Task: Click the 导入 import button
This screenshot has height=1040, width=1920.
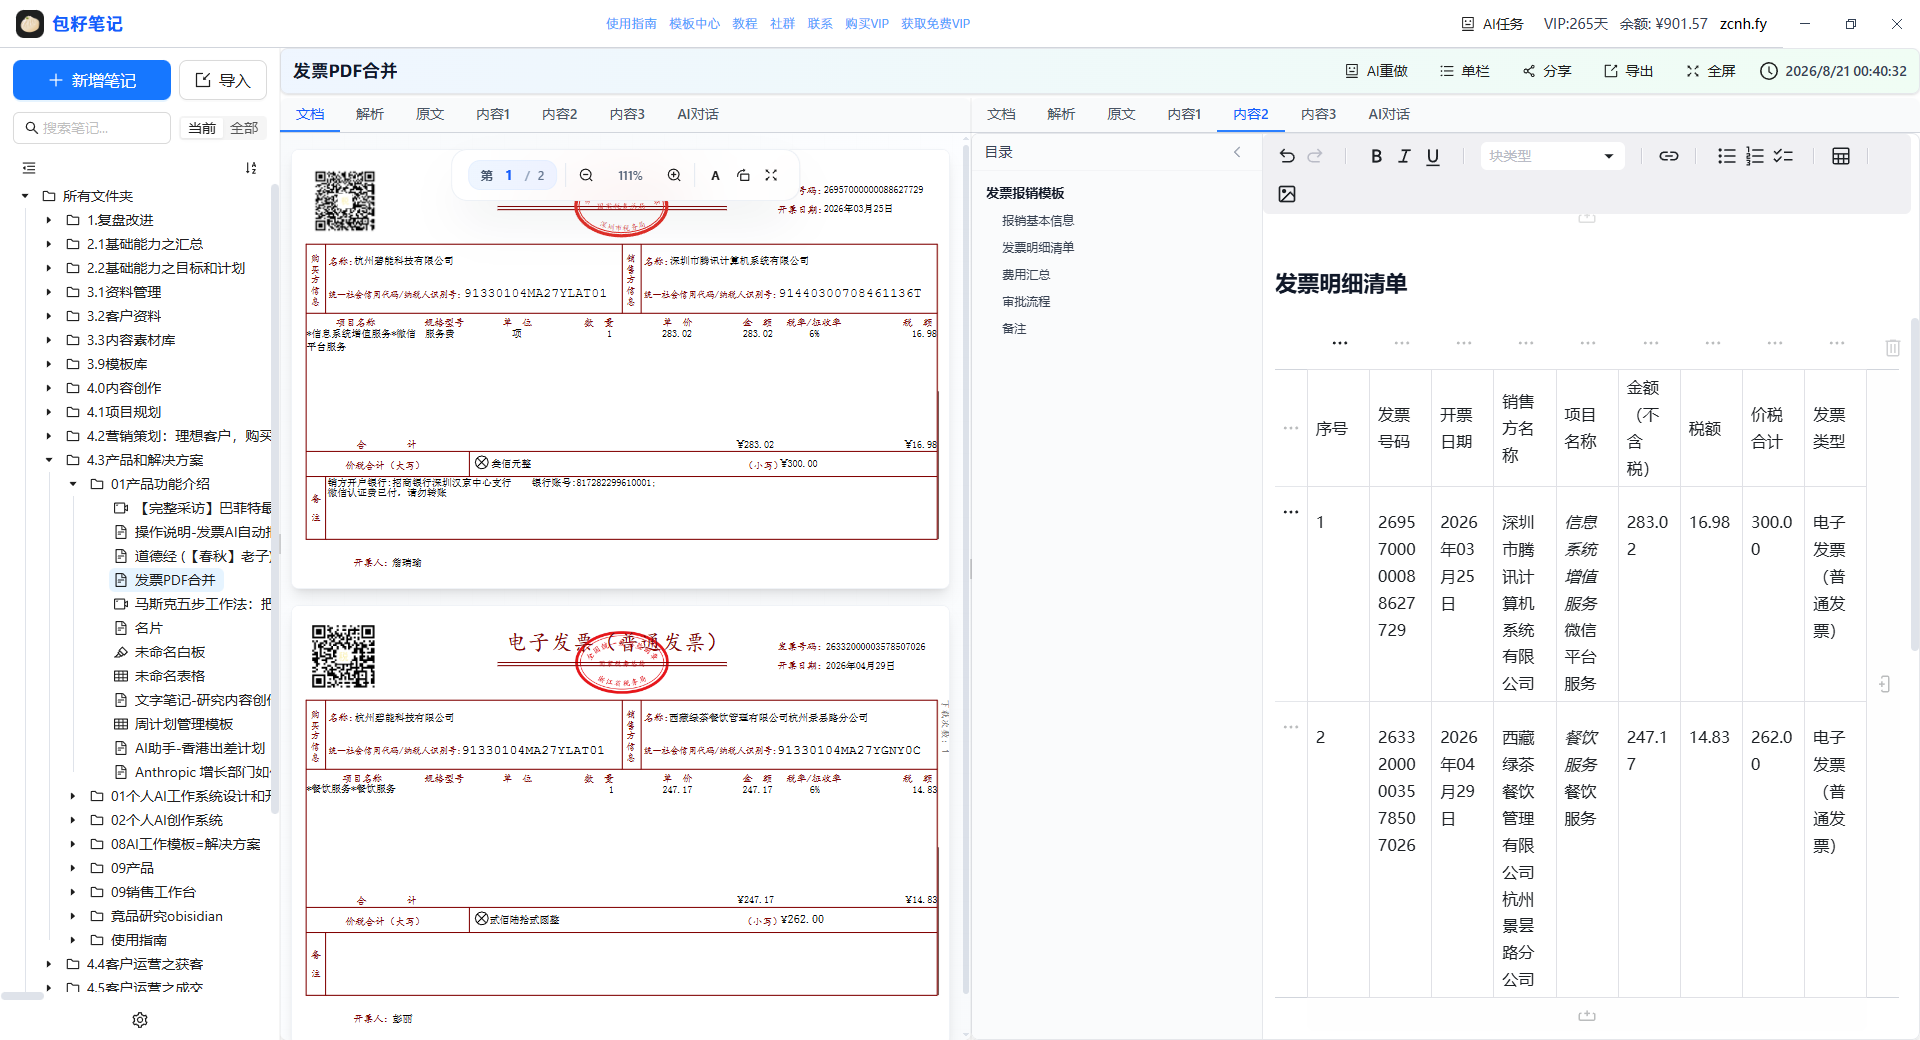Action: (x=223, y=80)
